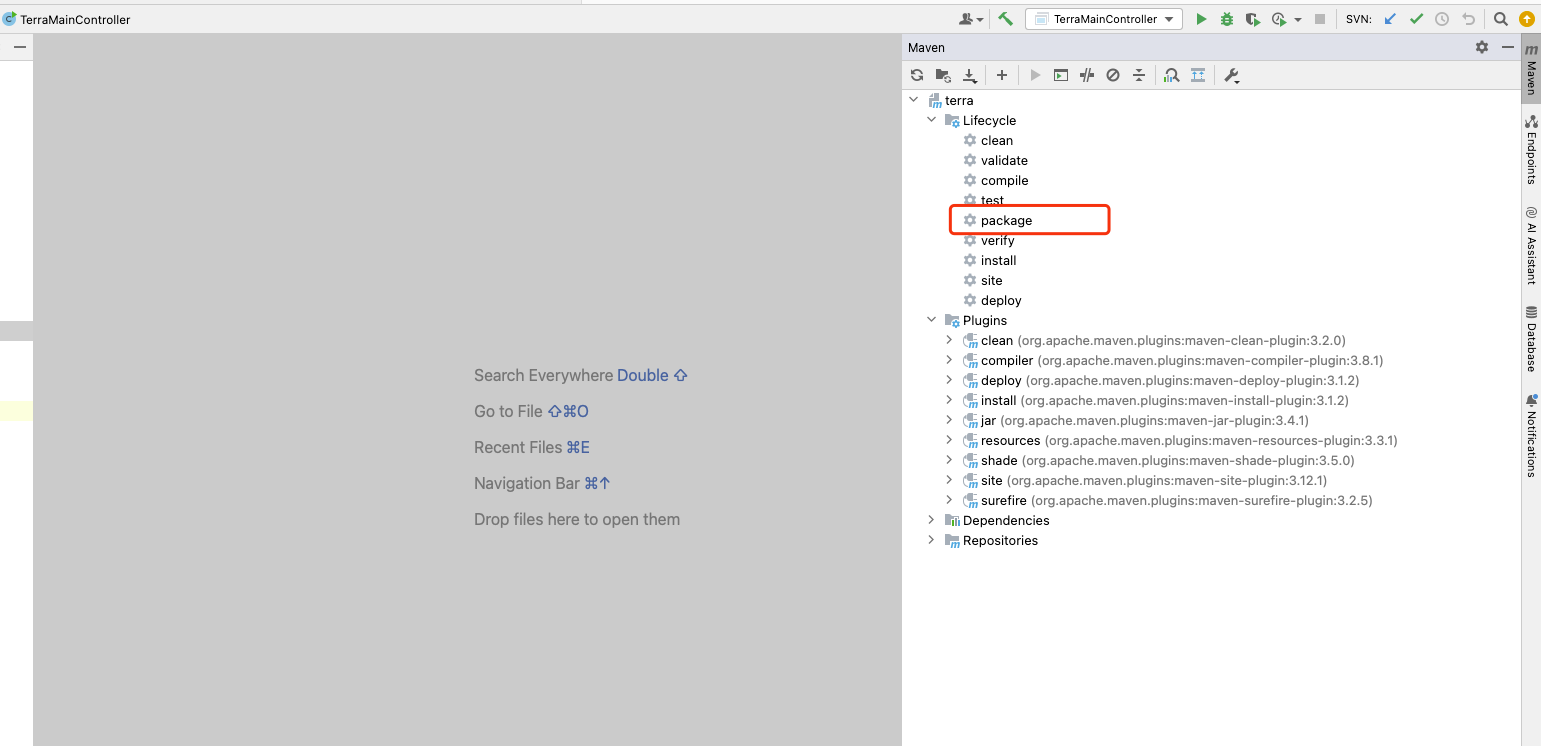
Task: Open the Database side tab
Action: pyautogui.click(x=1531, y=339)
